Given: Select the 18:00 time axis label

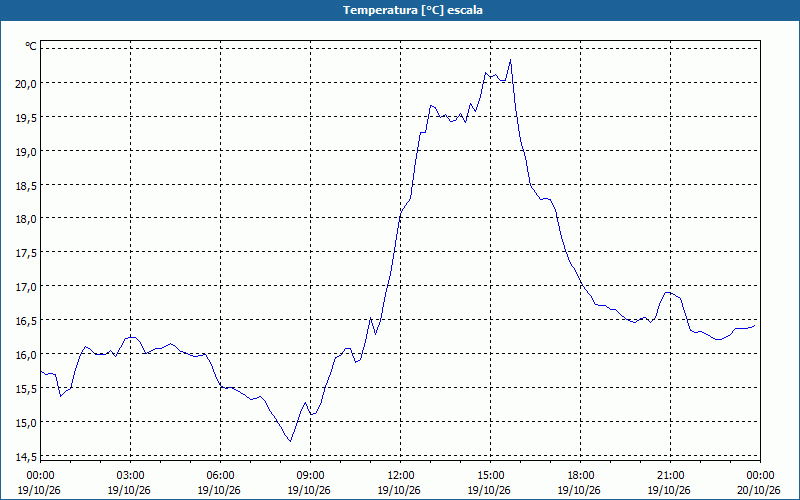Looking at the screenshot, I should click(581, 476).
